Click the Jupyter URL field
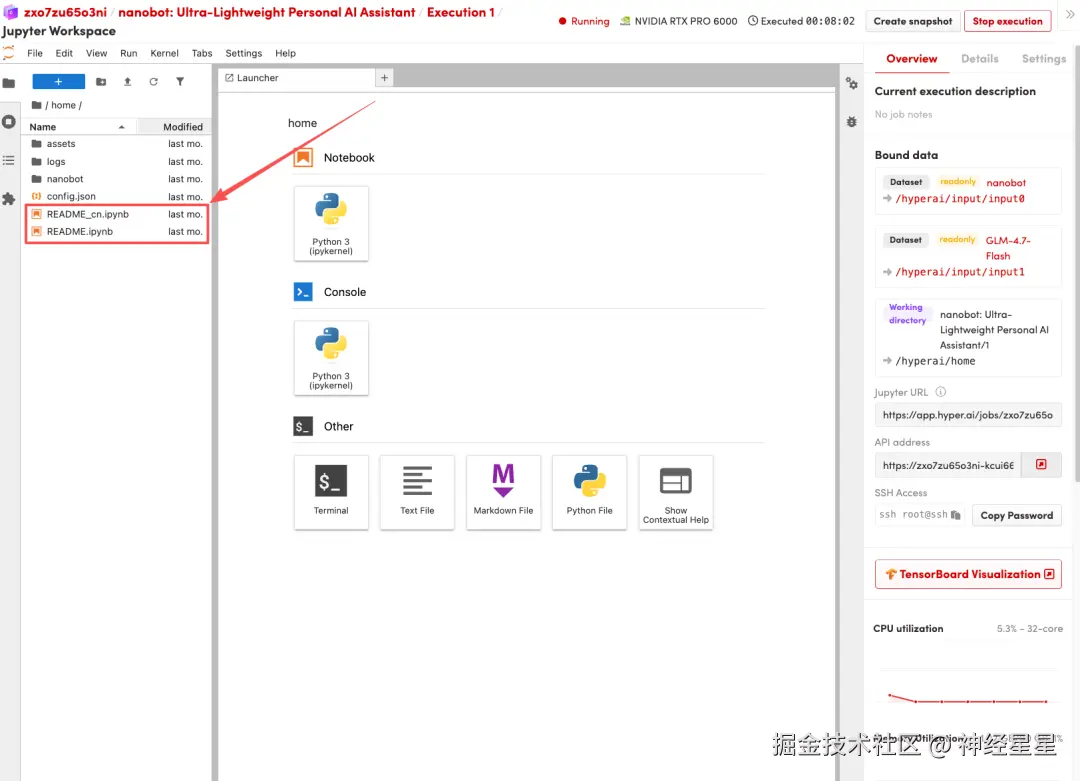1080x781 pixels. 968,415
